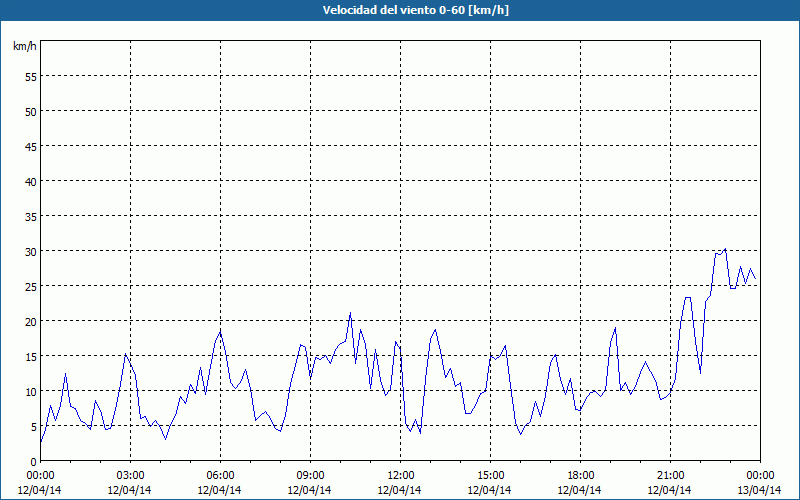
Task: Click the x-axis time label '18:00'
Action: point(581,476)
